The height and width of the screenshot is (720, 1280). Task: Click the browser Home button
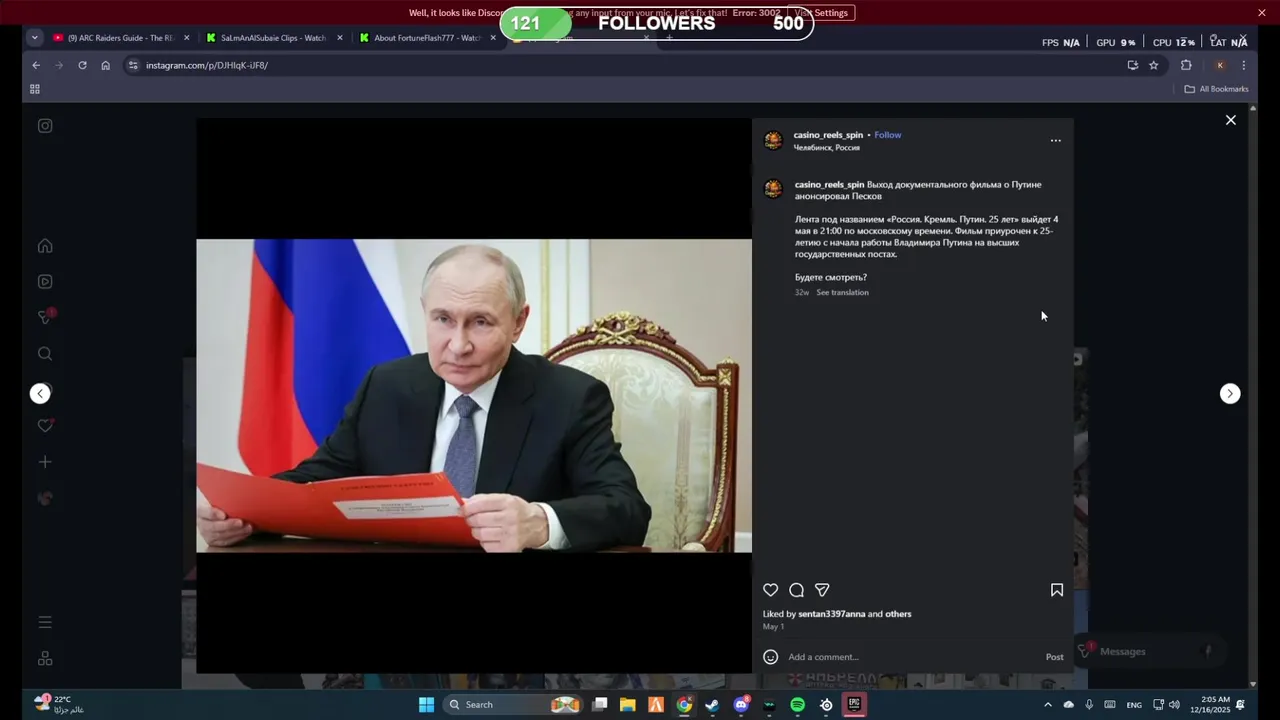105,65
